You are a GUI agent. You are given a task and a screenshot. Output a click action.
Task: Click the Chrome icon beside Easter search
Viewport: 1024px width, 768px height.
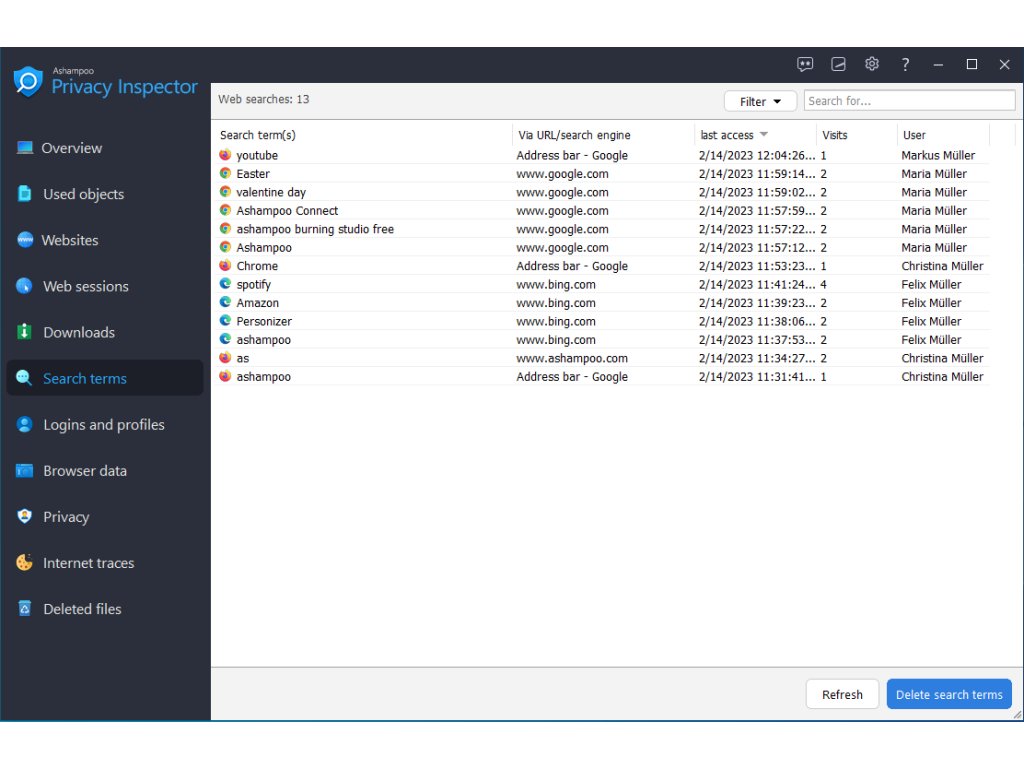point(225,173)
